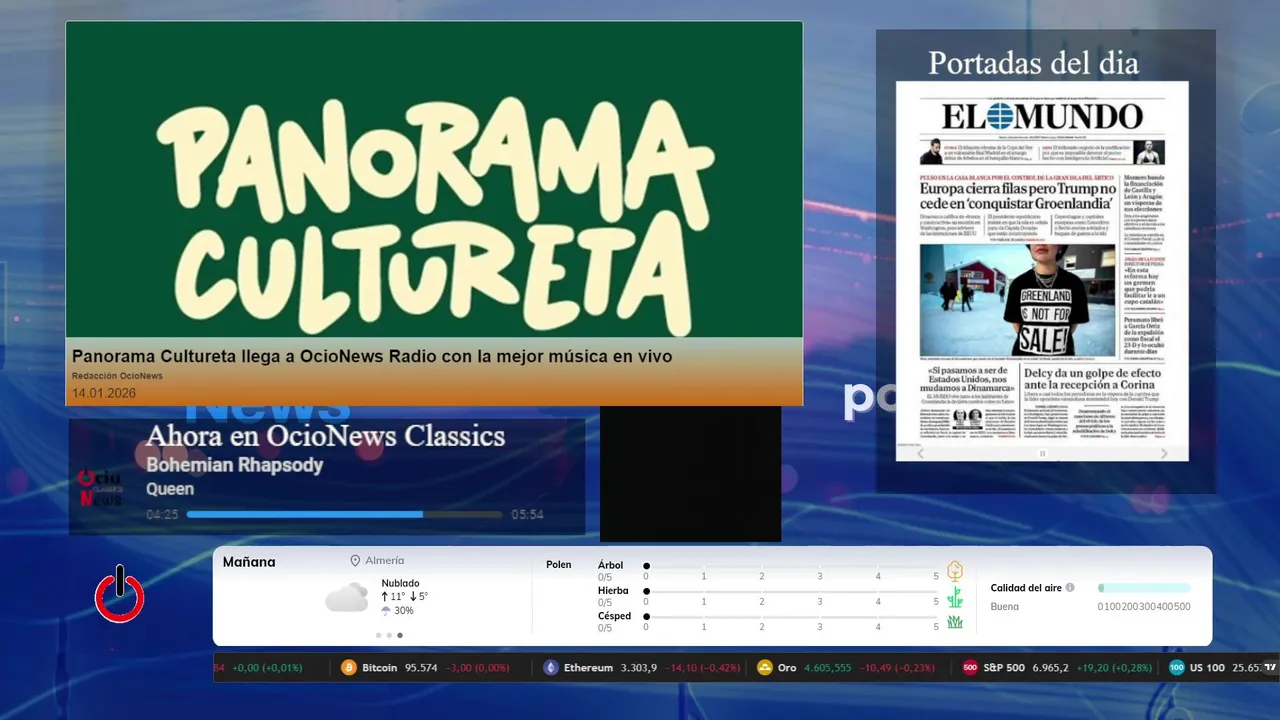Click the orange Bitcoin coin icon

(x=349, y=668)
